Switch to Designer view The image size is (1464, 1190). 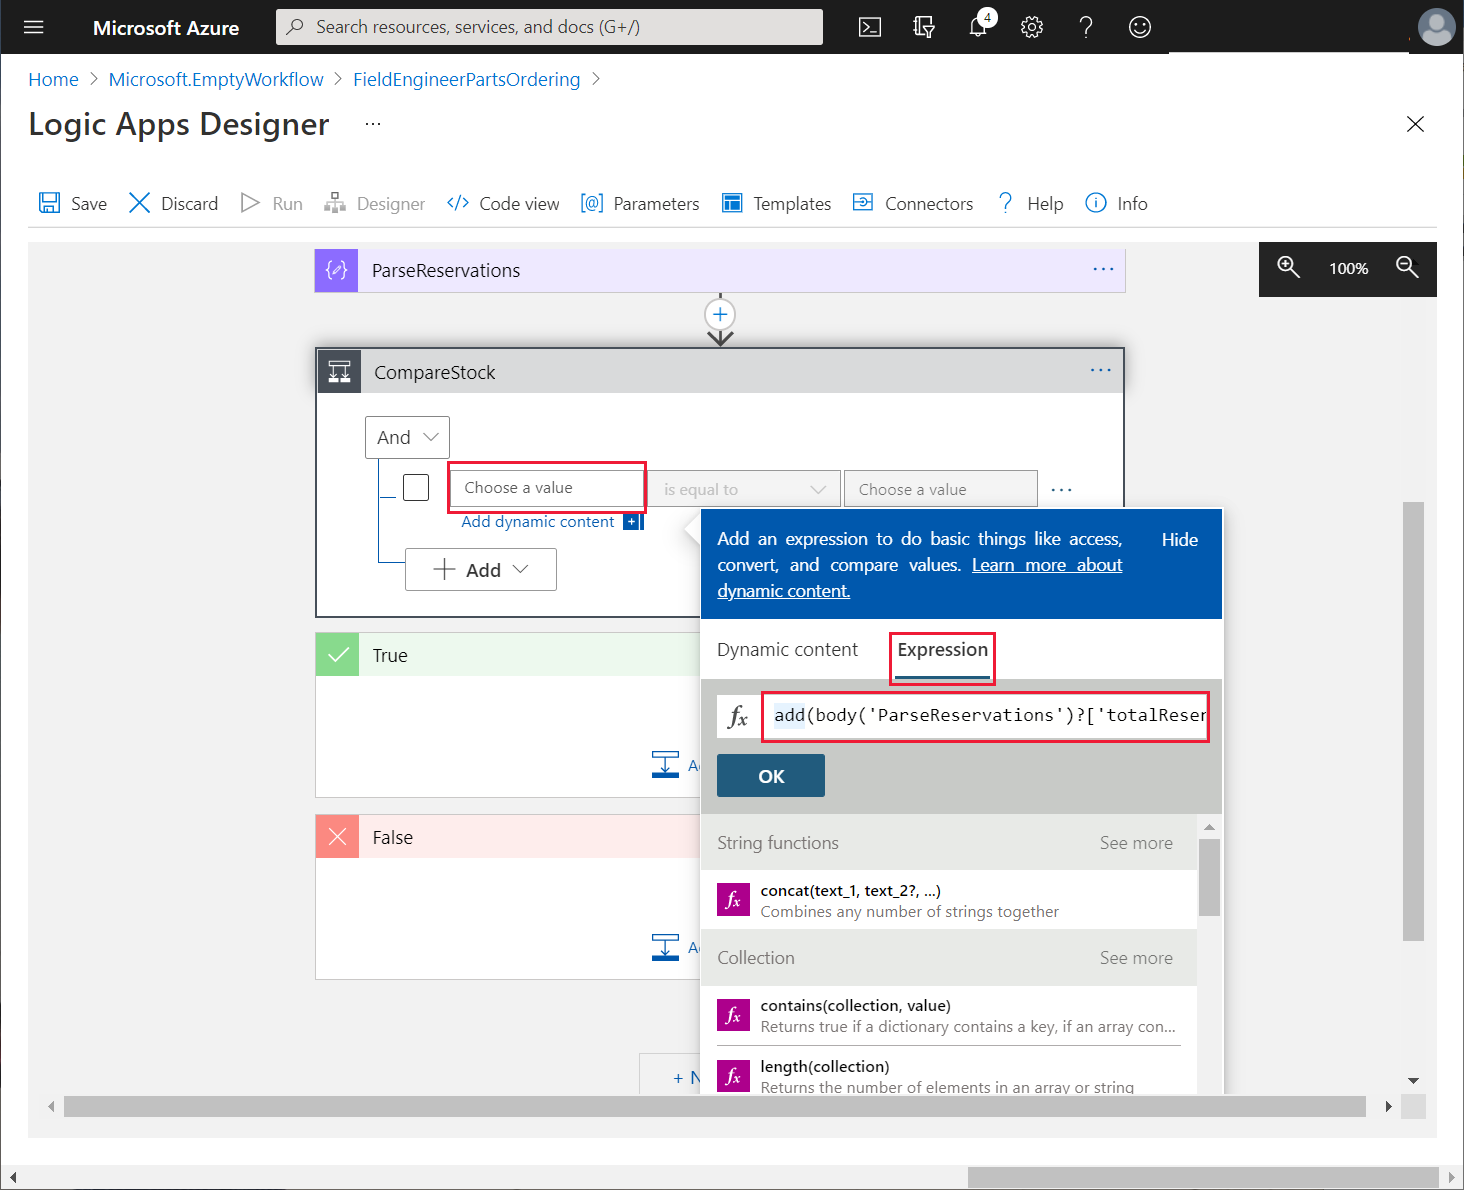[375, 203]
